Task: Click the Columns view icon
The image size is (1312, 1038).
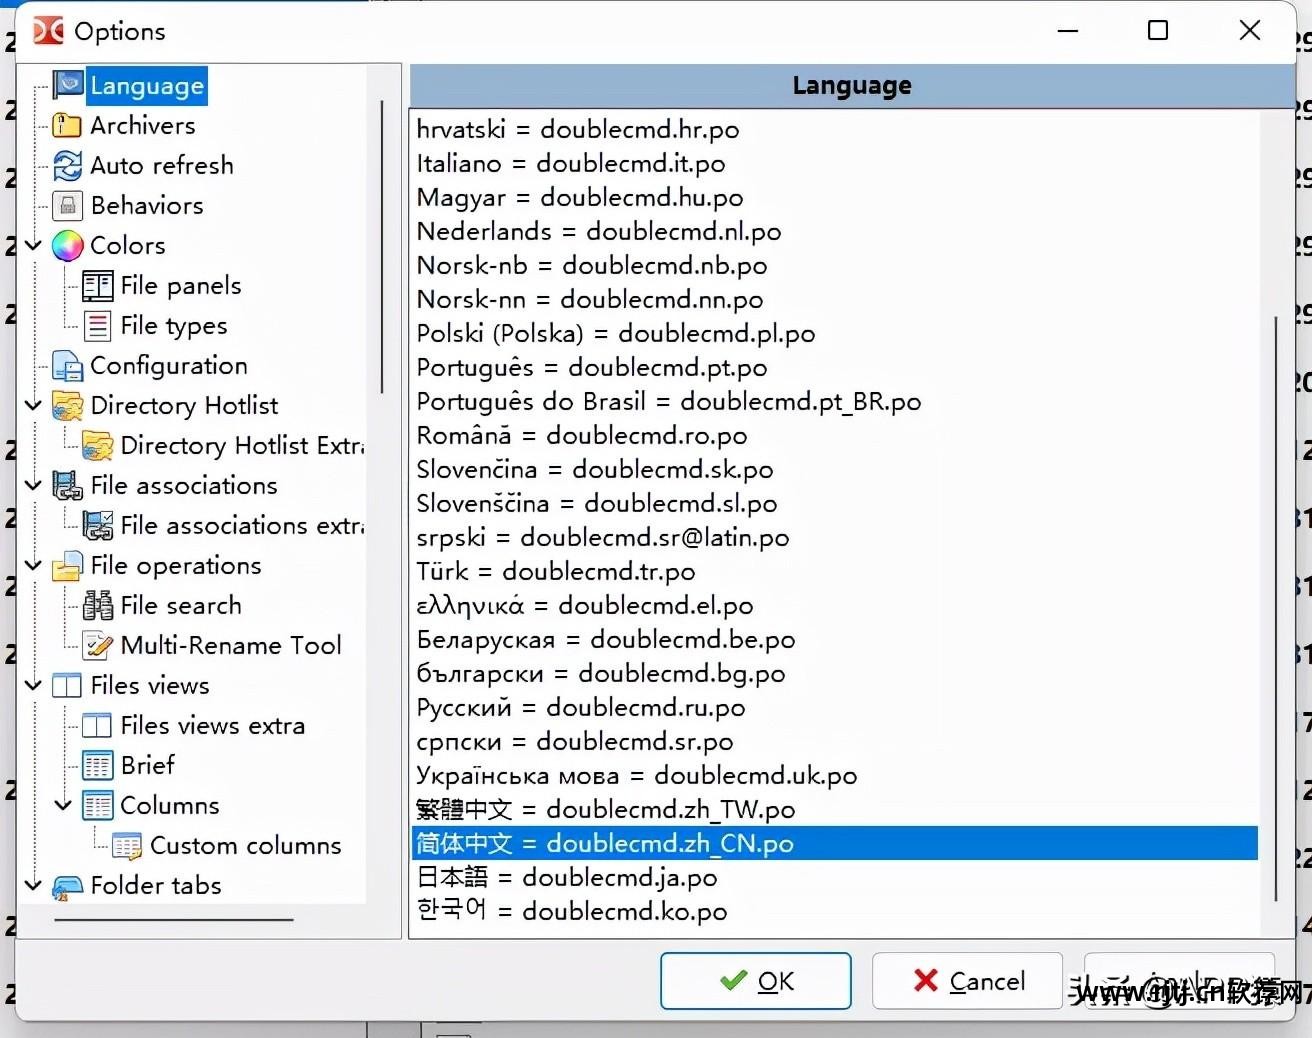Action: [x=97, y=805]
